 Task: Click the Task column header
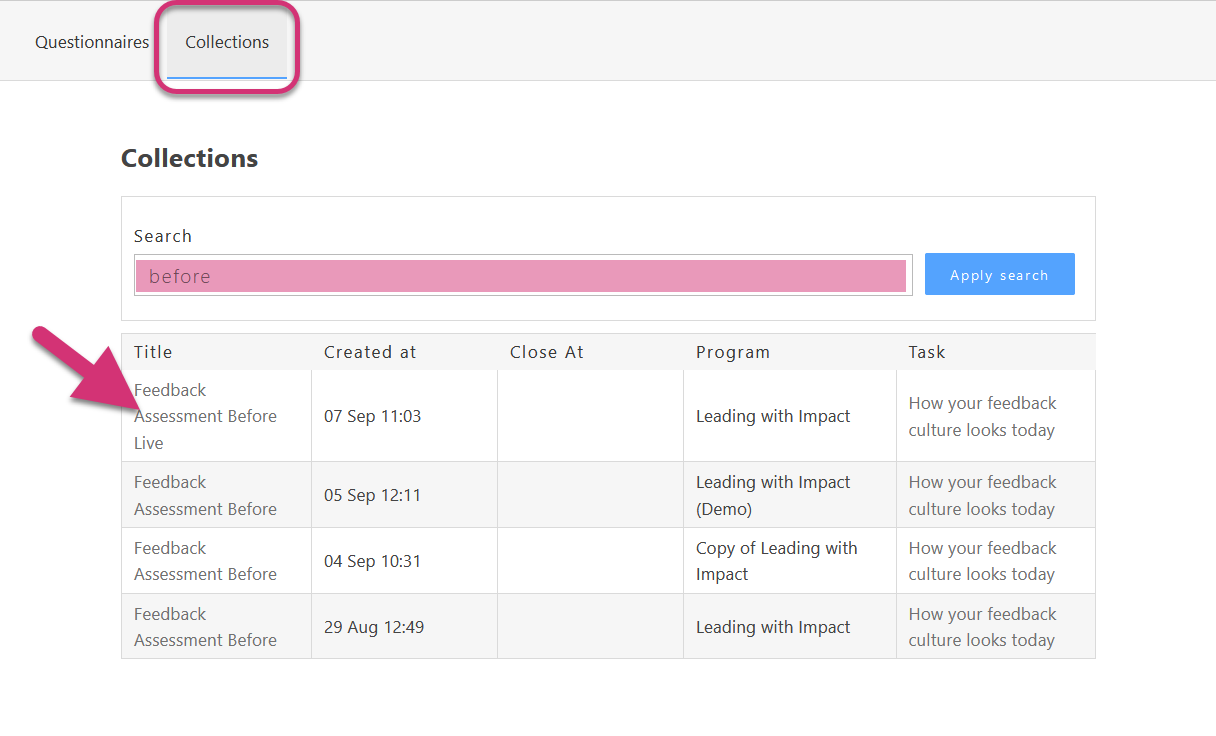926,352
